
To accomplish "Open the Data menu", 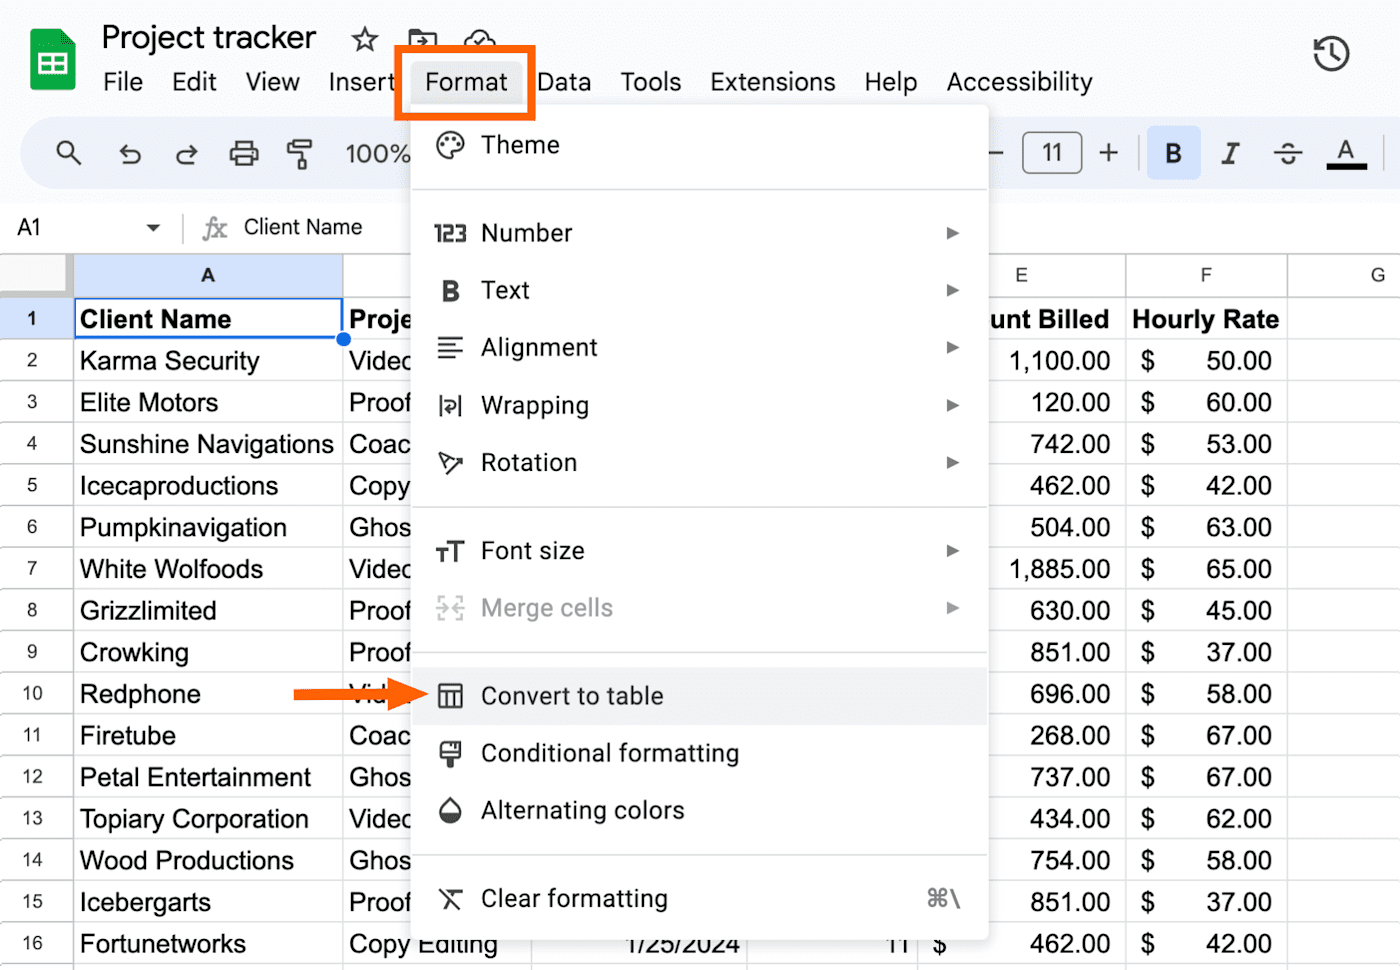I will [x=565, y=82].
